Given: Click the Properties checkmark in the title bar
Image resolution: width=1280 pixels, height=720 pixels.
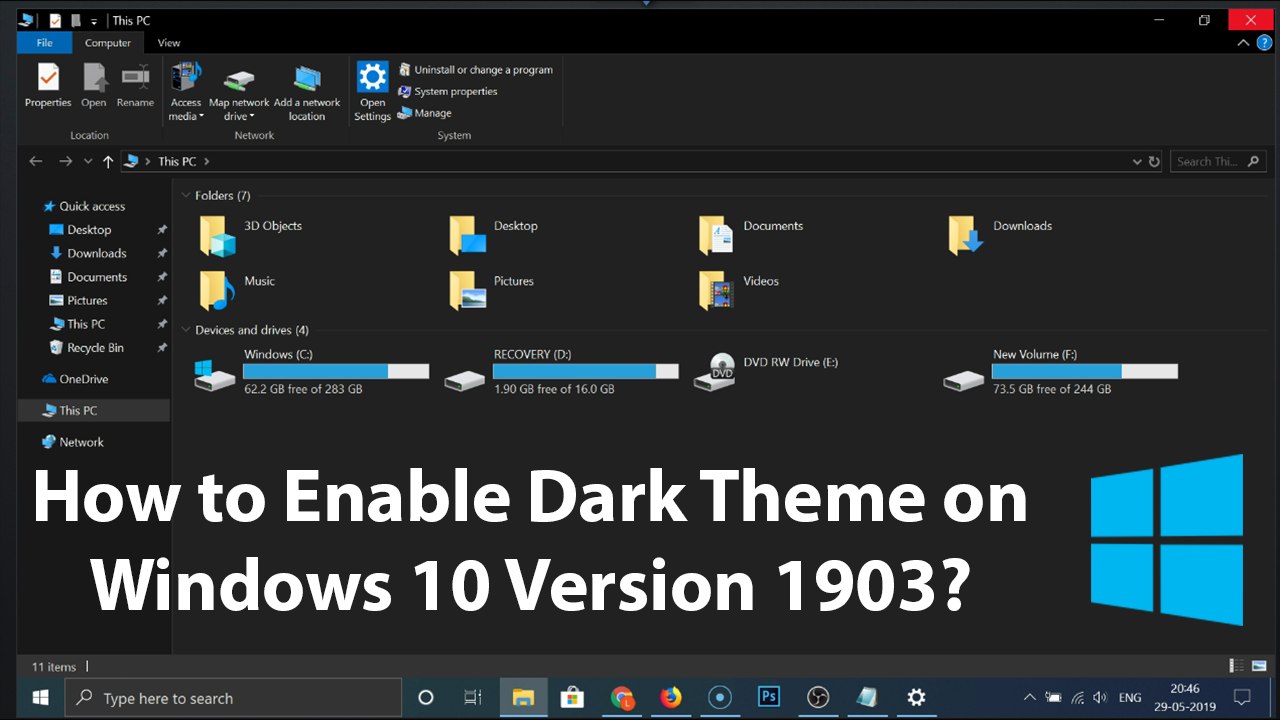Looking at the screenshot, I should coord(55,20).
